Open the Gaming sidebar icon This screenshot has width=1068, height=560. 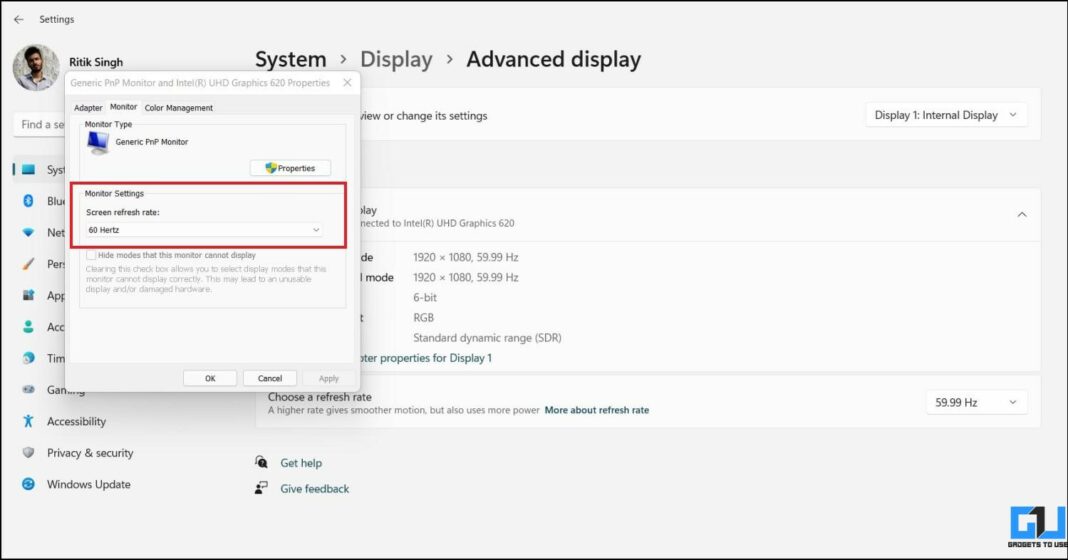(x=28, y=389)
